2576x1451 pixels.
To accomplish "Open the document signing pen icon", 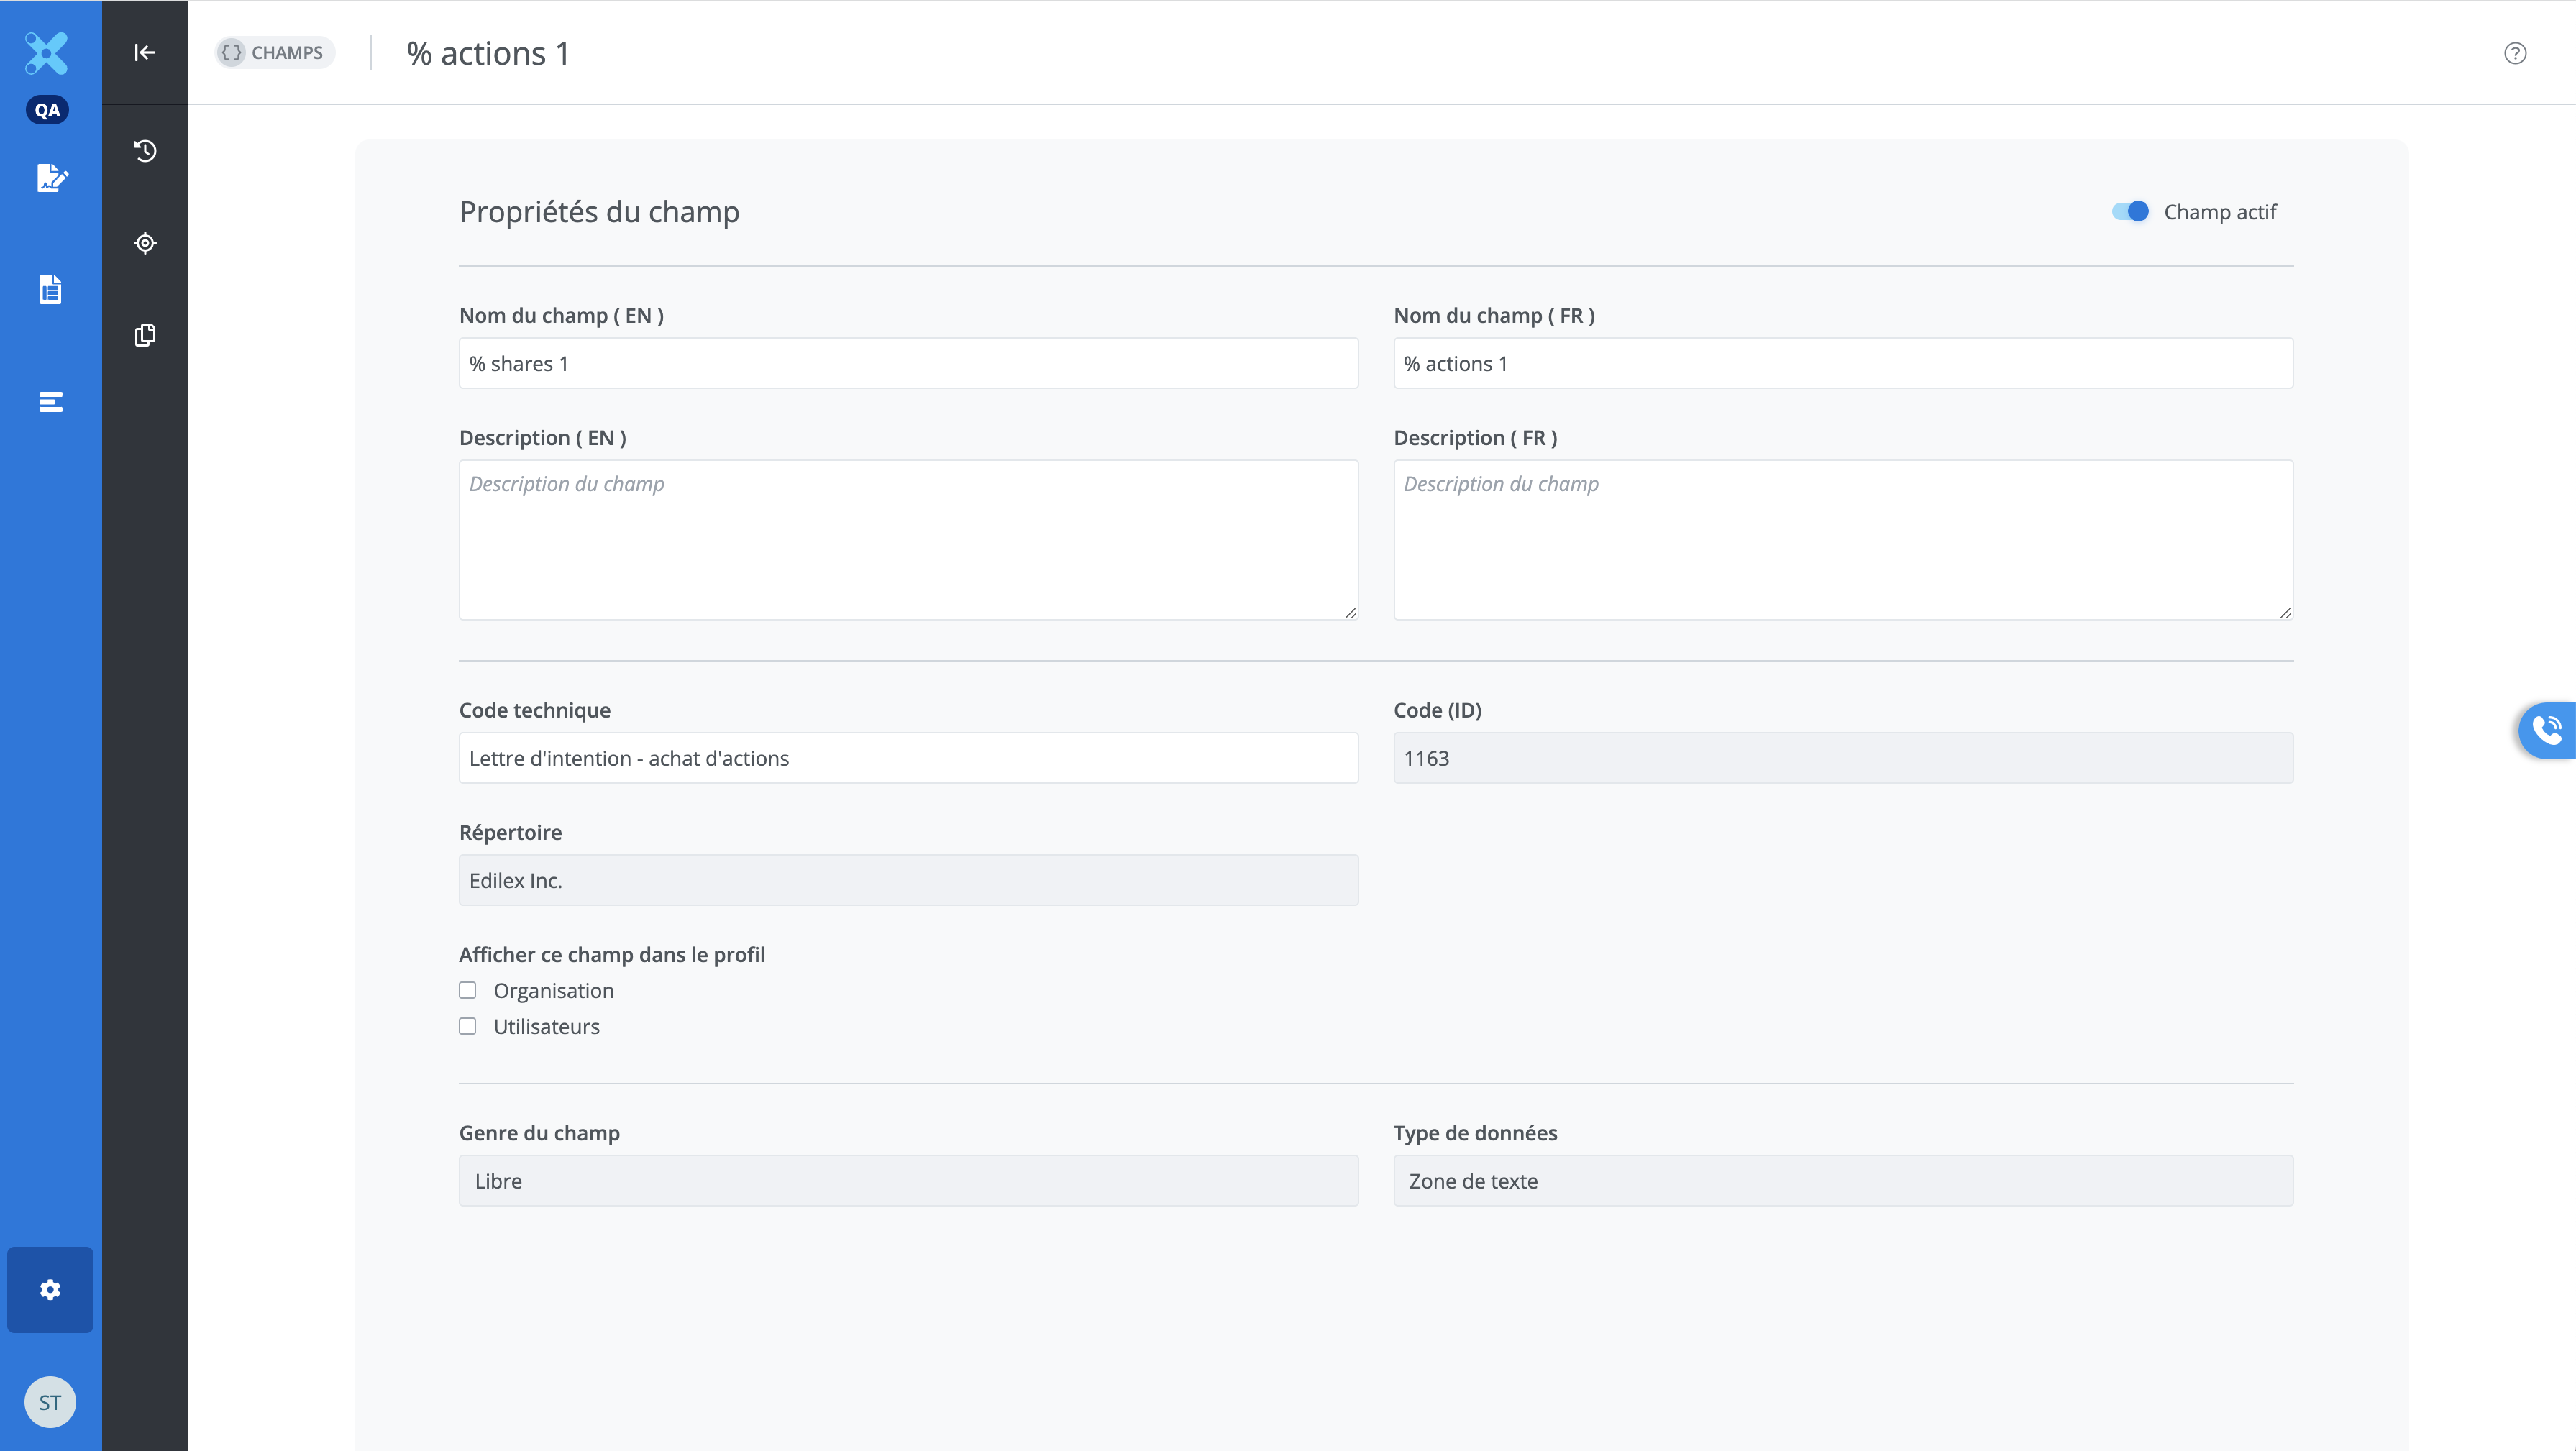I will click(x=51, y=178).
